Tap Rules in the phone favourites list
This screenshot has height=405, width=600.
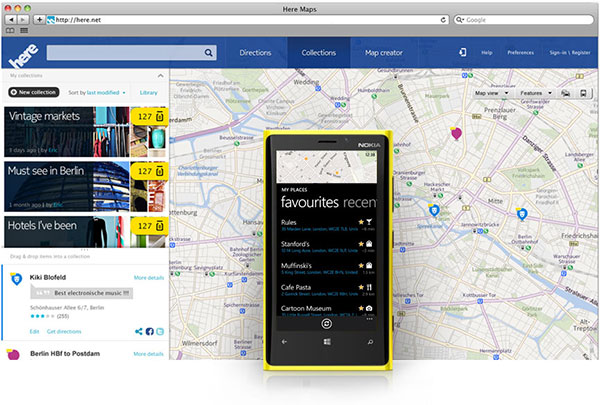(x=327, y=225)
